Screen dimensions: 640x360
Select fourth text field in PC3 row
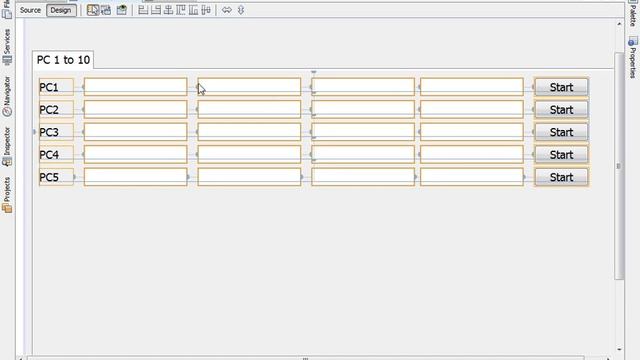pyautogui.click(x=472, y=132)
